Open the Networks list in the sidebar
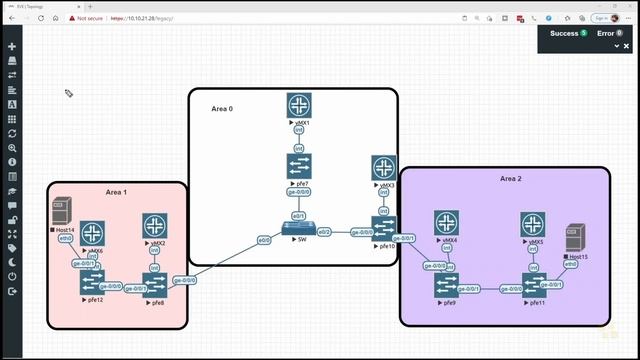 pos(12,75)
